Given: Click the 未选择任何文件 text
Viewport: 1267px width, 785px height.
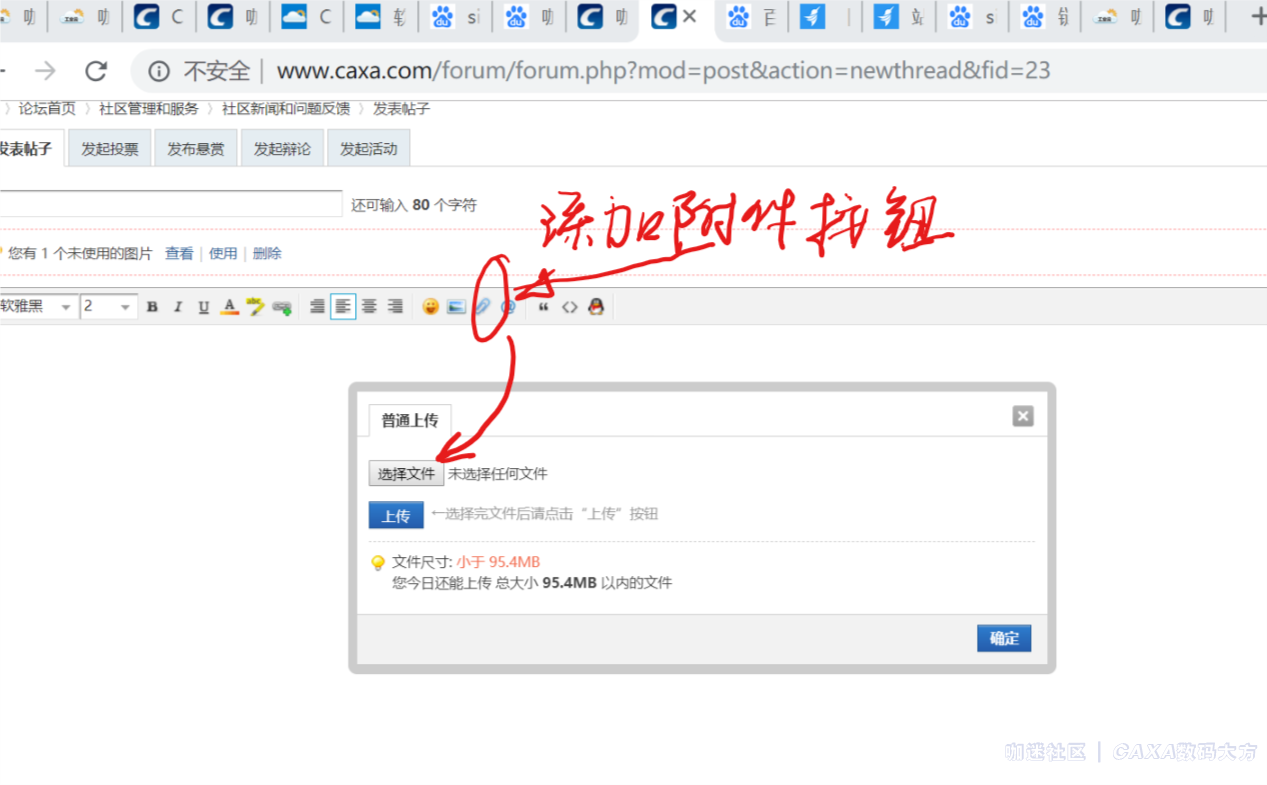Looking at the screenshot, I should pos(498,474).
